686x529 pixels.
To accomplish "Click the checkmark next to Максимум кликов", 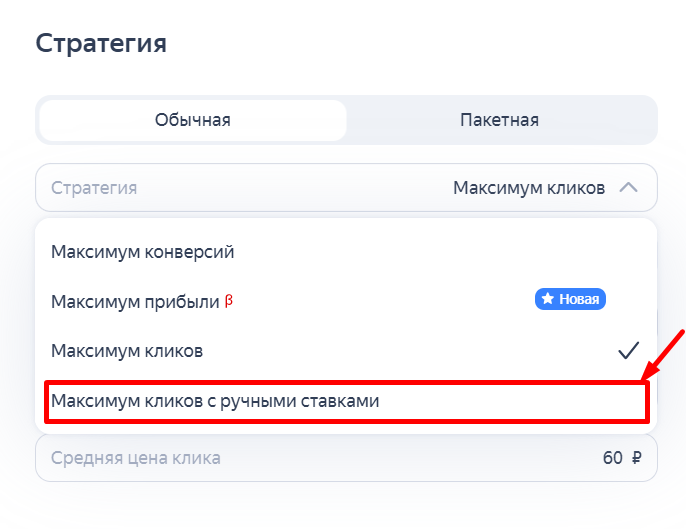I will [x=628, y=351].
